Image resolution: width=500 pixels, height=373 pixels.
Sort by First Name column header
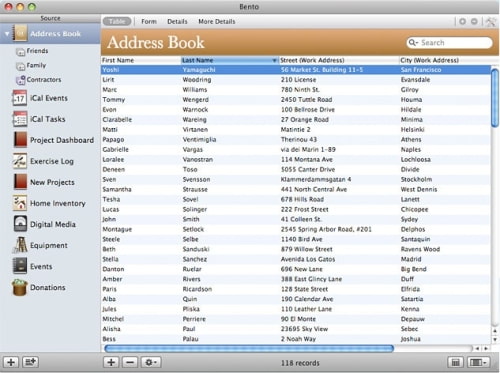pos(141,60)
